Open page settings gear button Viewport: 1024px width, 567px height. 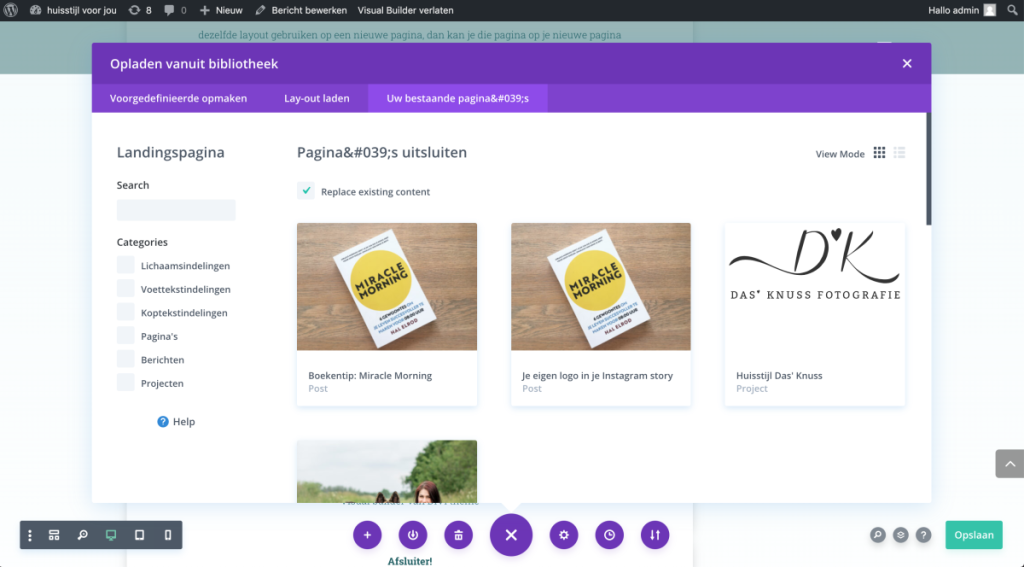pyautogui.click(x=564, y=535)
